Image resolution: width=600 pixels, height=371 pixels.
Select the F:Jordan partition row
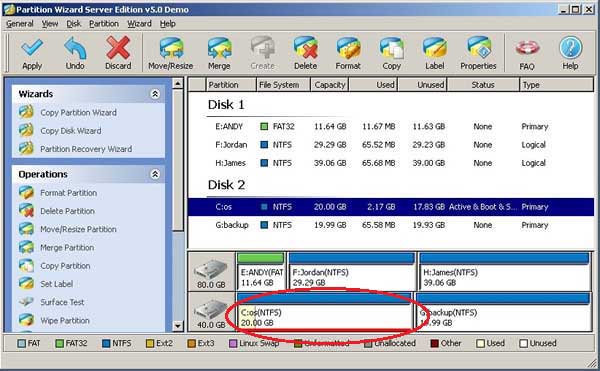pos(391,145)
